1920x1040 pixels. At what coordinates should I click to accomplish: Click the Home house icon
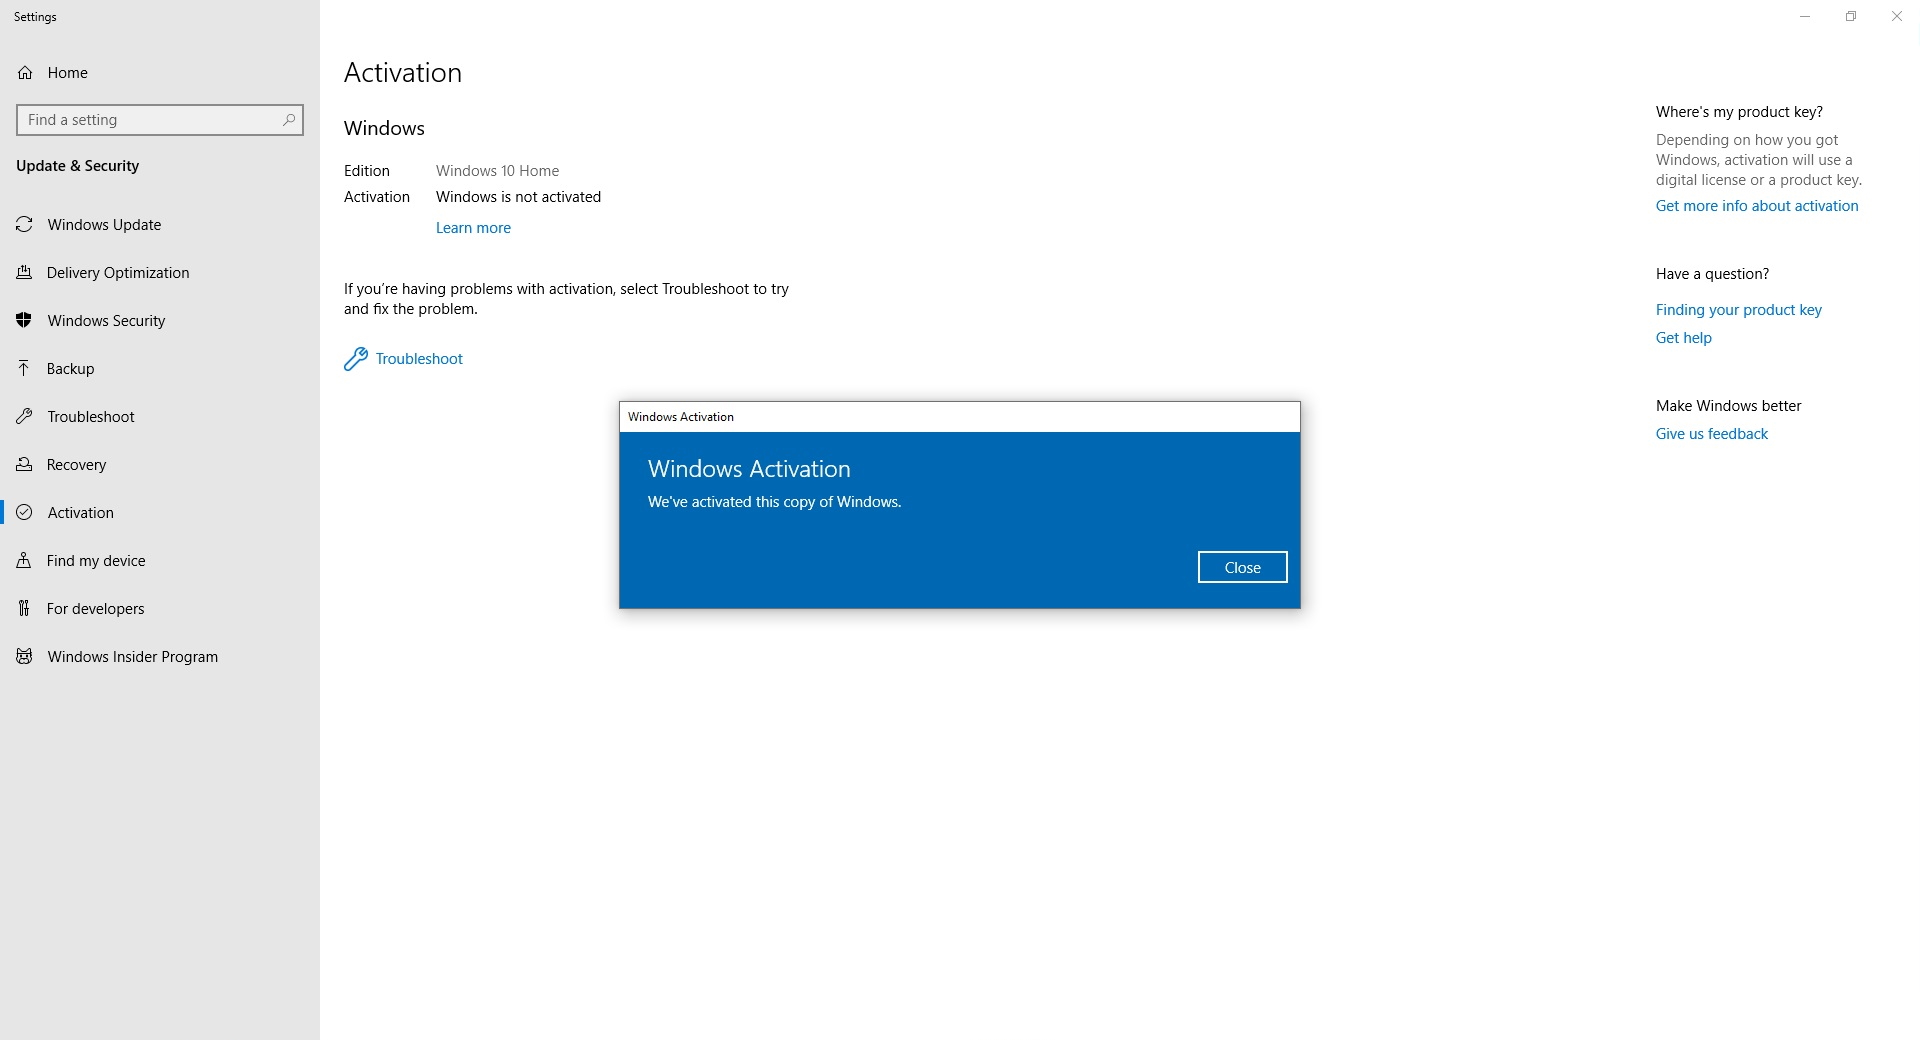pos(25,73)
